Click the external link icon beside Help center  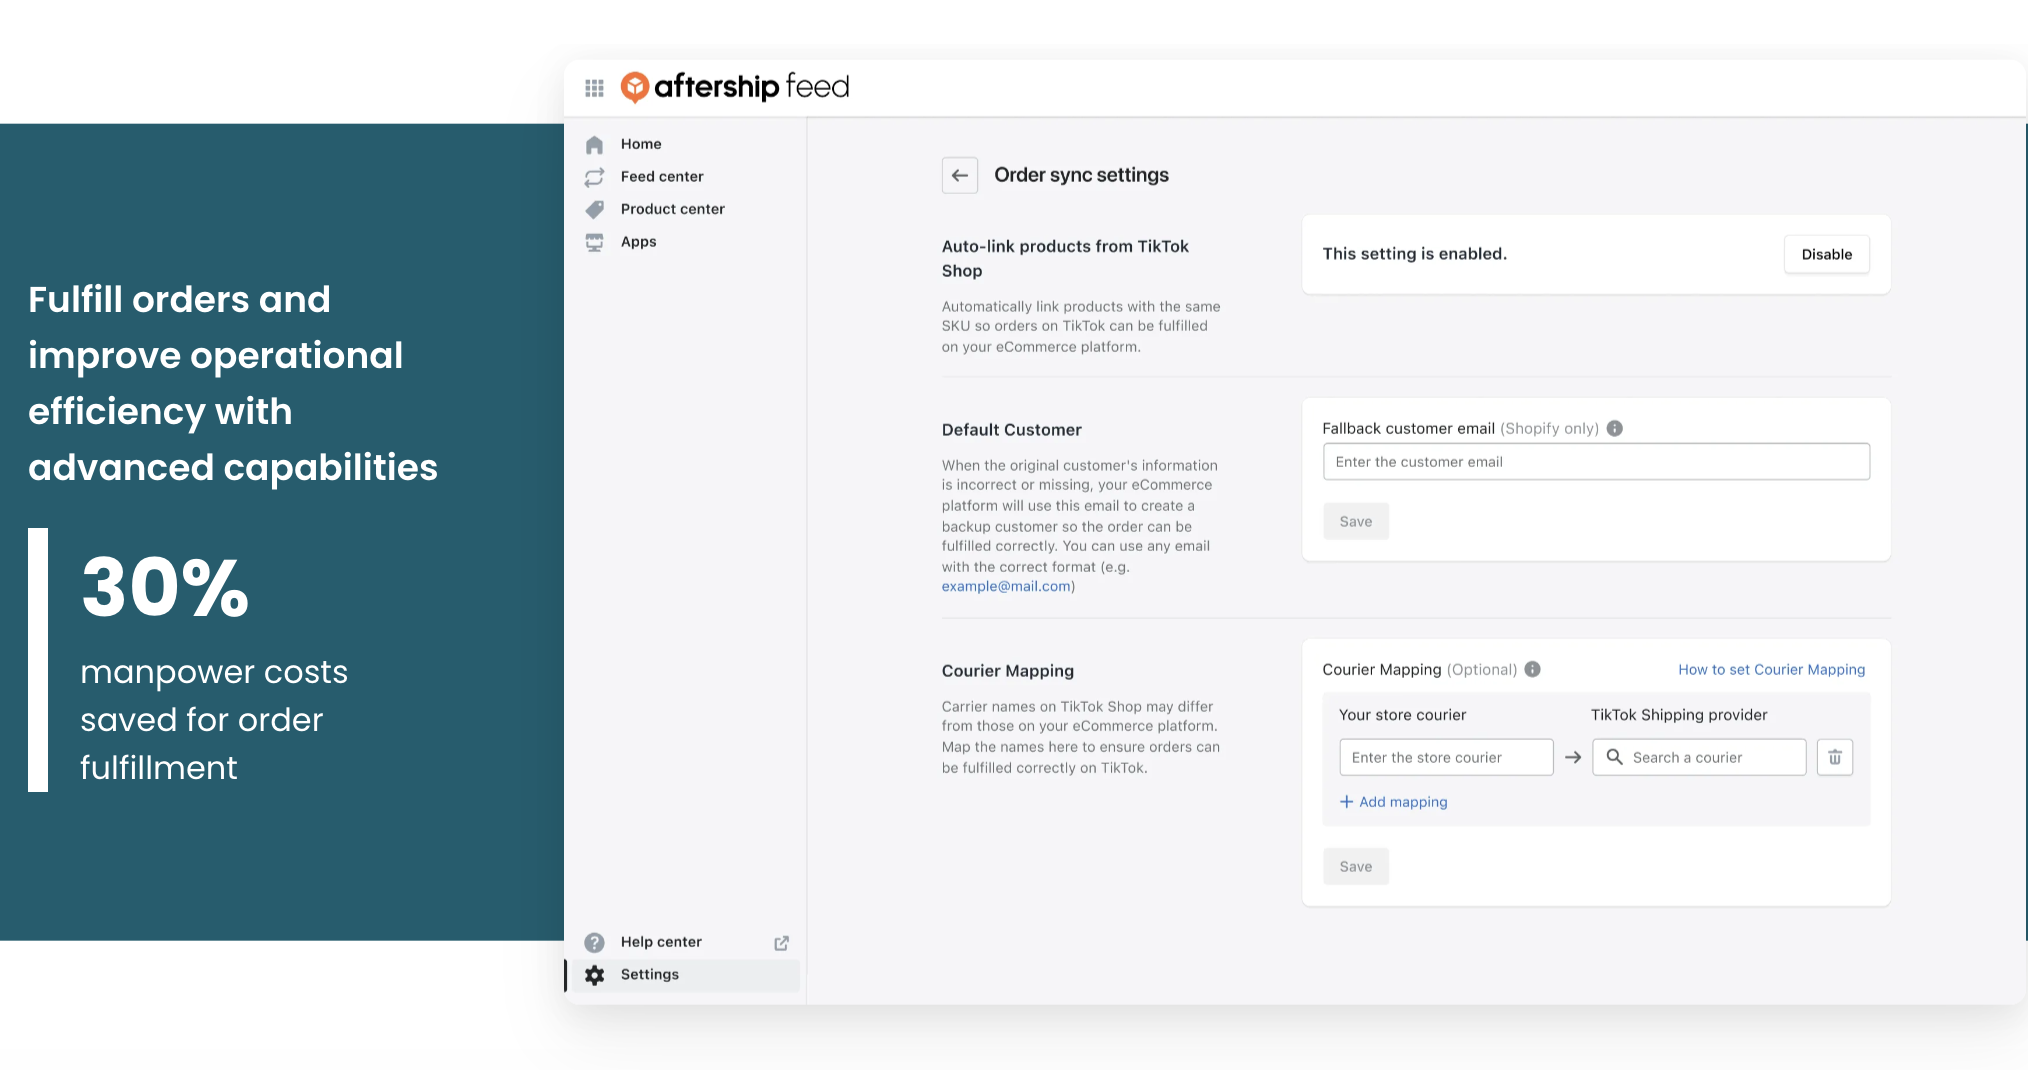[x=782, y=943]
